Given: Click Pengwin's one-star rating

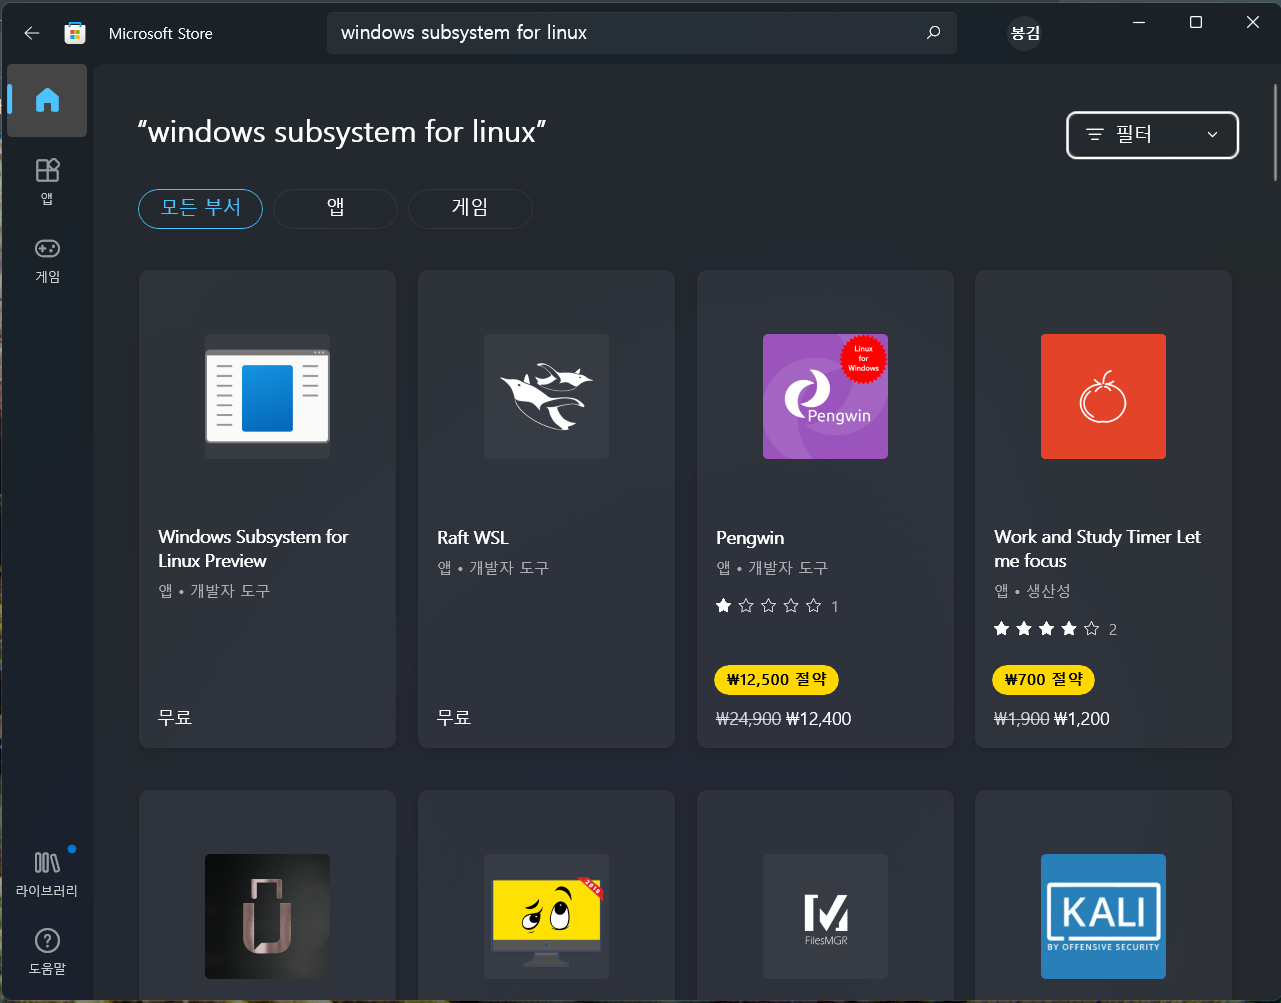Looking at the screenshot, I should (x=777, y=606).
